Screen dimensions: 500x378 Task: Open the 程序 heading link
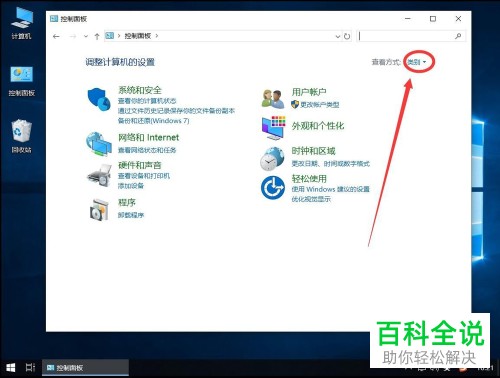[x=127, y=202]
